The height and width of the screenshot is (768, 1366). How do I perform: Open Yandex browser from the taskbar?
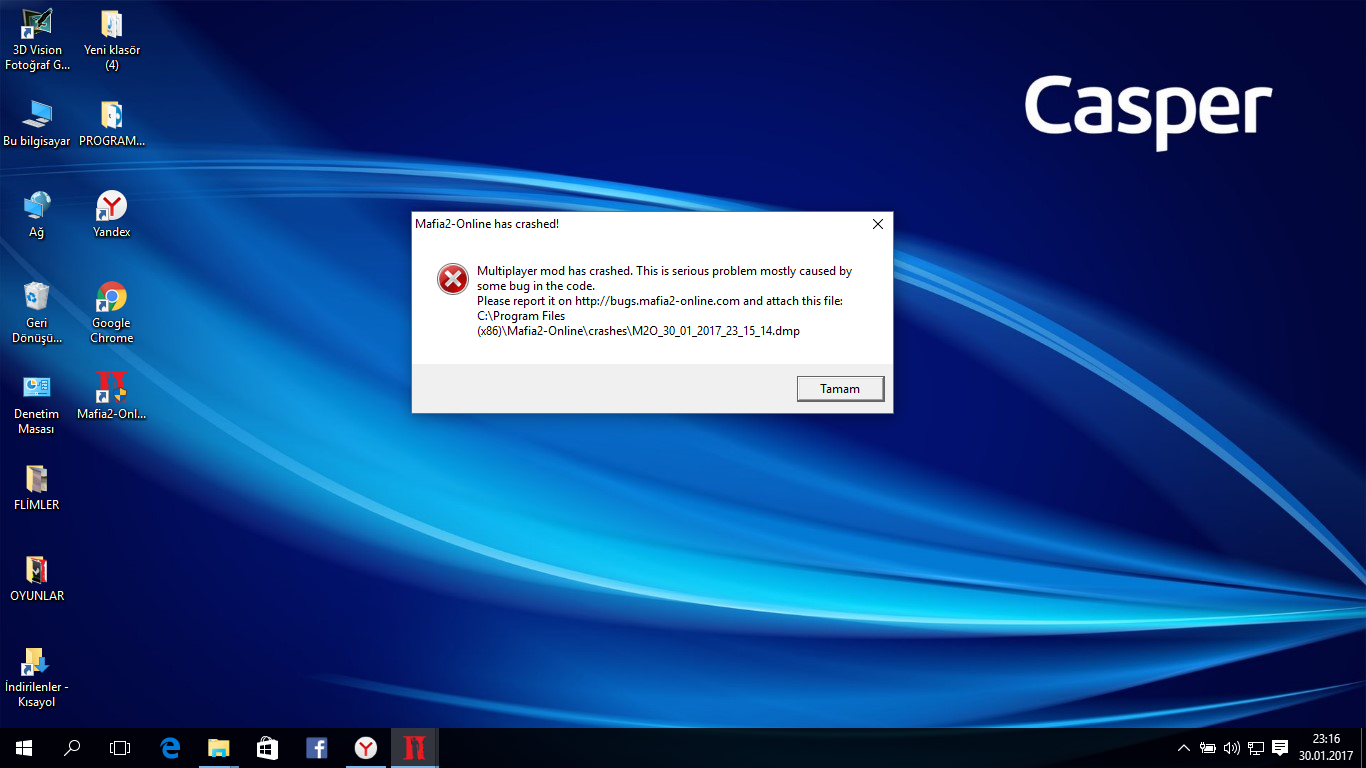(x=366, y=748)
